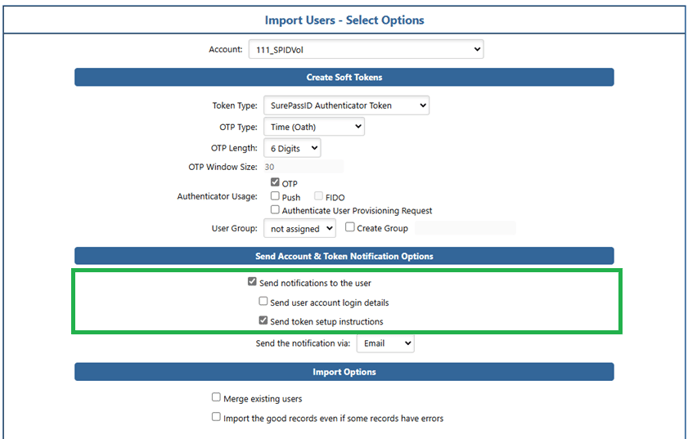Tick the FIDO checkbox
The height and width of the screenshot is (439, 688).
point(319,196)
